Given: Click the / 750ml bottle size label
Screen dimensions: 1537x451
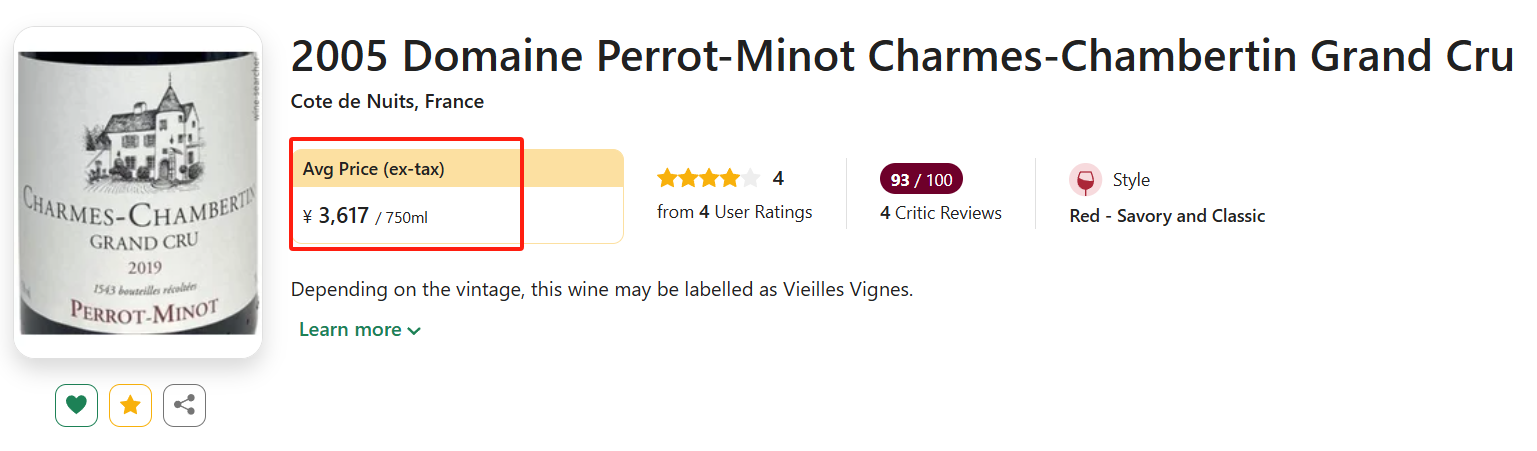Looking at the screenshot, I should click(x=402, y=218).
